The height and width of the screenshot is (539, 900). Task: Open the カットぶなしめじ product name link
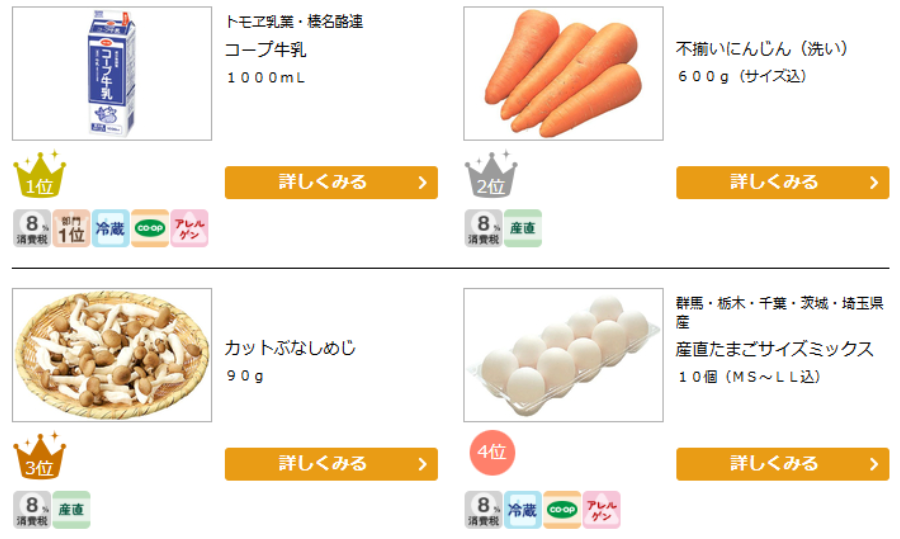click(290, 349)
